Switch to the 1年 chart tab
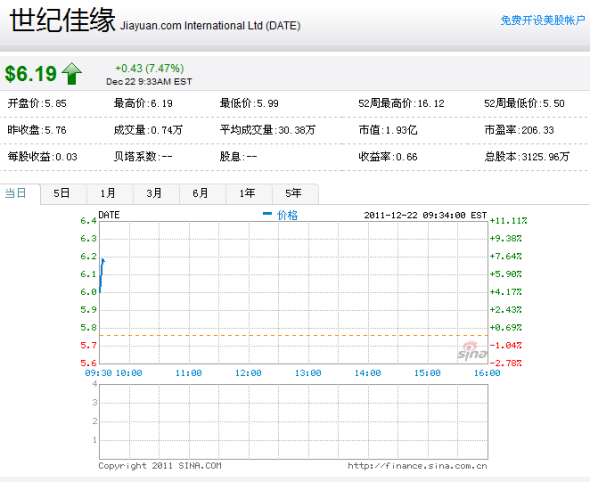 point(248,193)
